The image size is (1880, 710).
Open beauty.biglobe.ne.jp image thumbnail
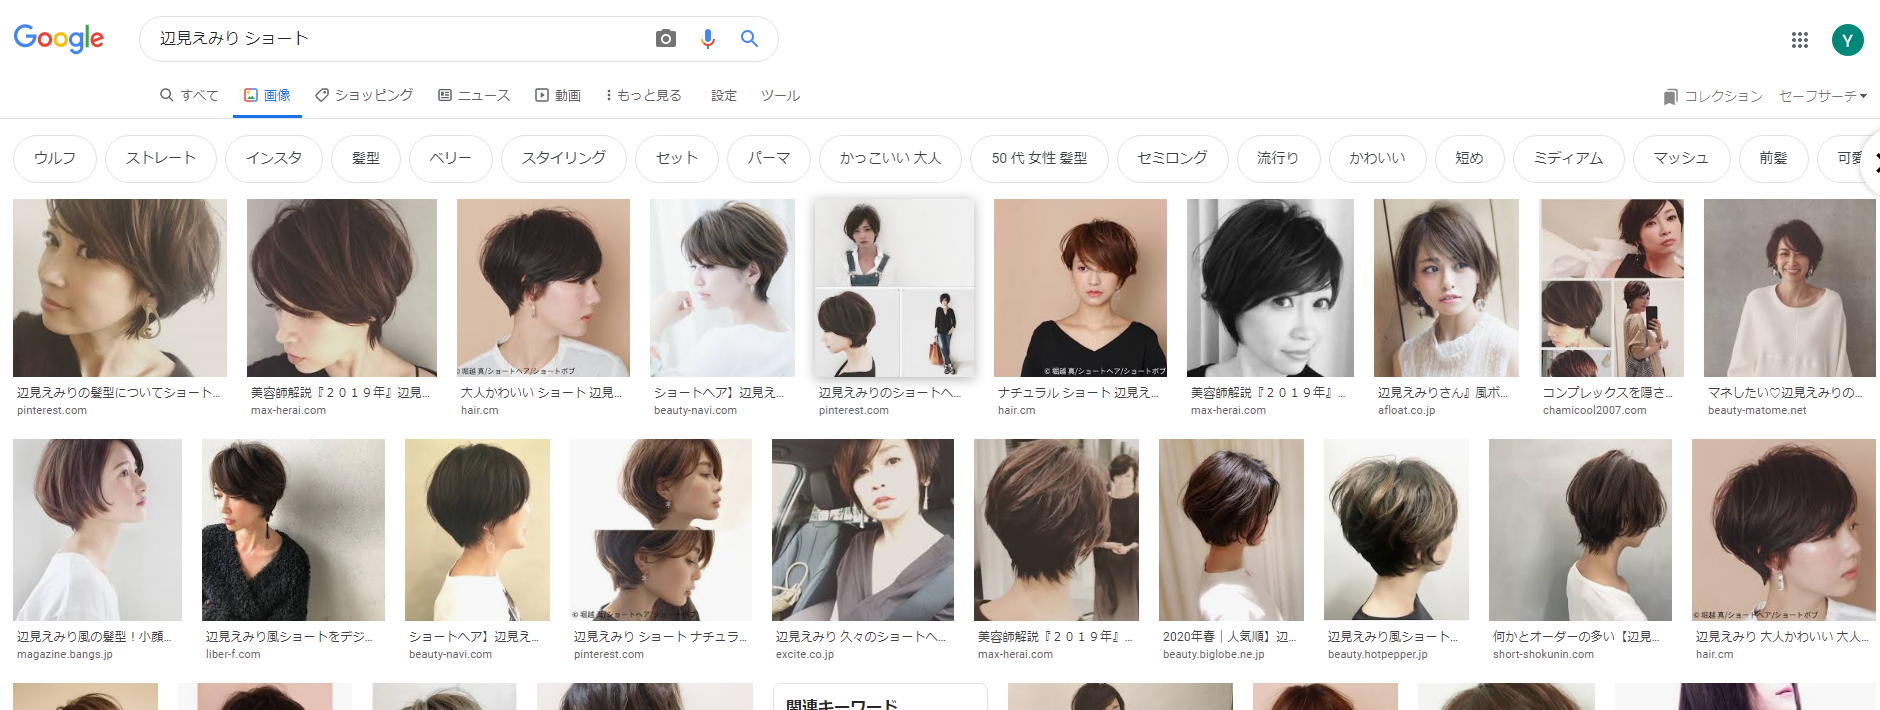(1231, 530)
